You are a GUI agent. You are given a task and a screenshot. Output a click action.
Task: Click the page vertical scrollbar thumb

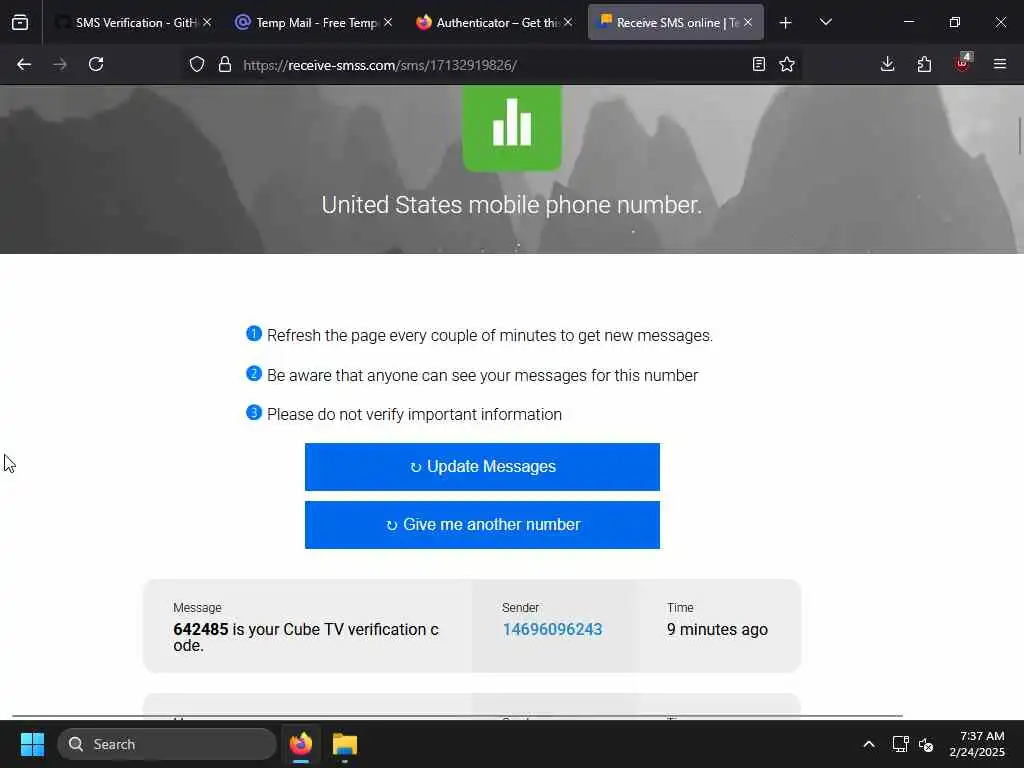pyautogui.click(x=1019, y=136)
